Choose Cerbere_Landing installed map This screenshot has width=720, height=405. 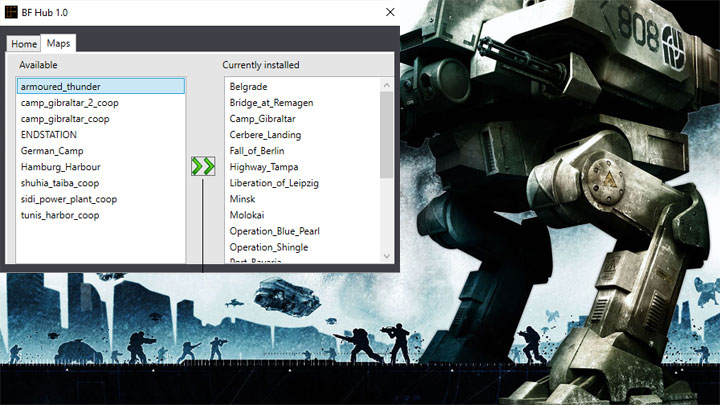303,135
